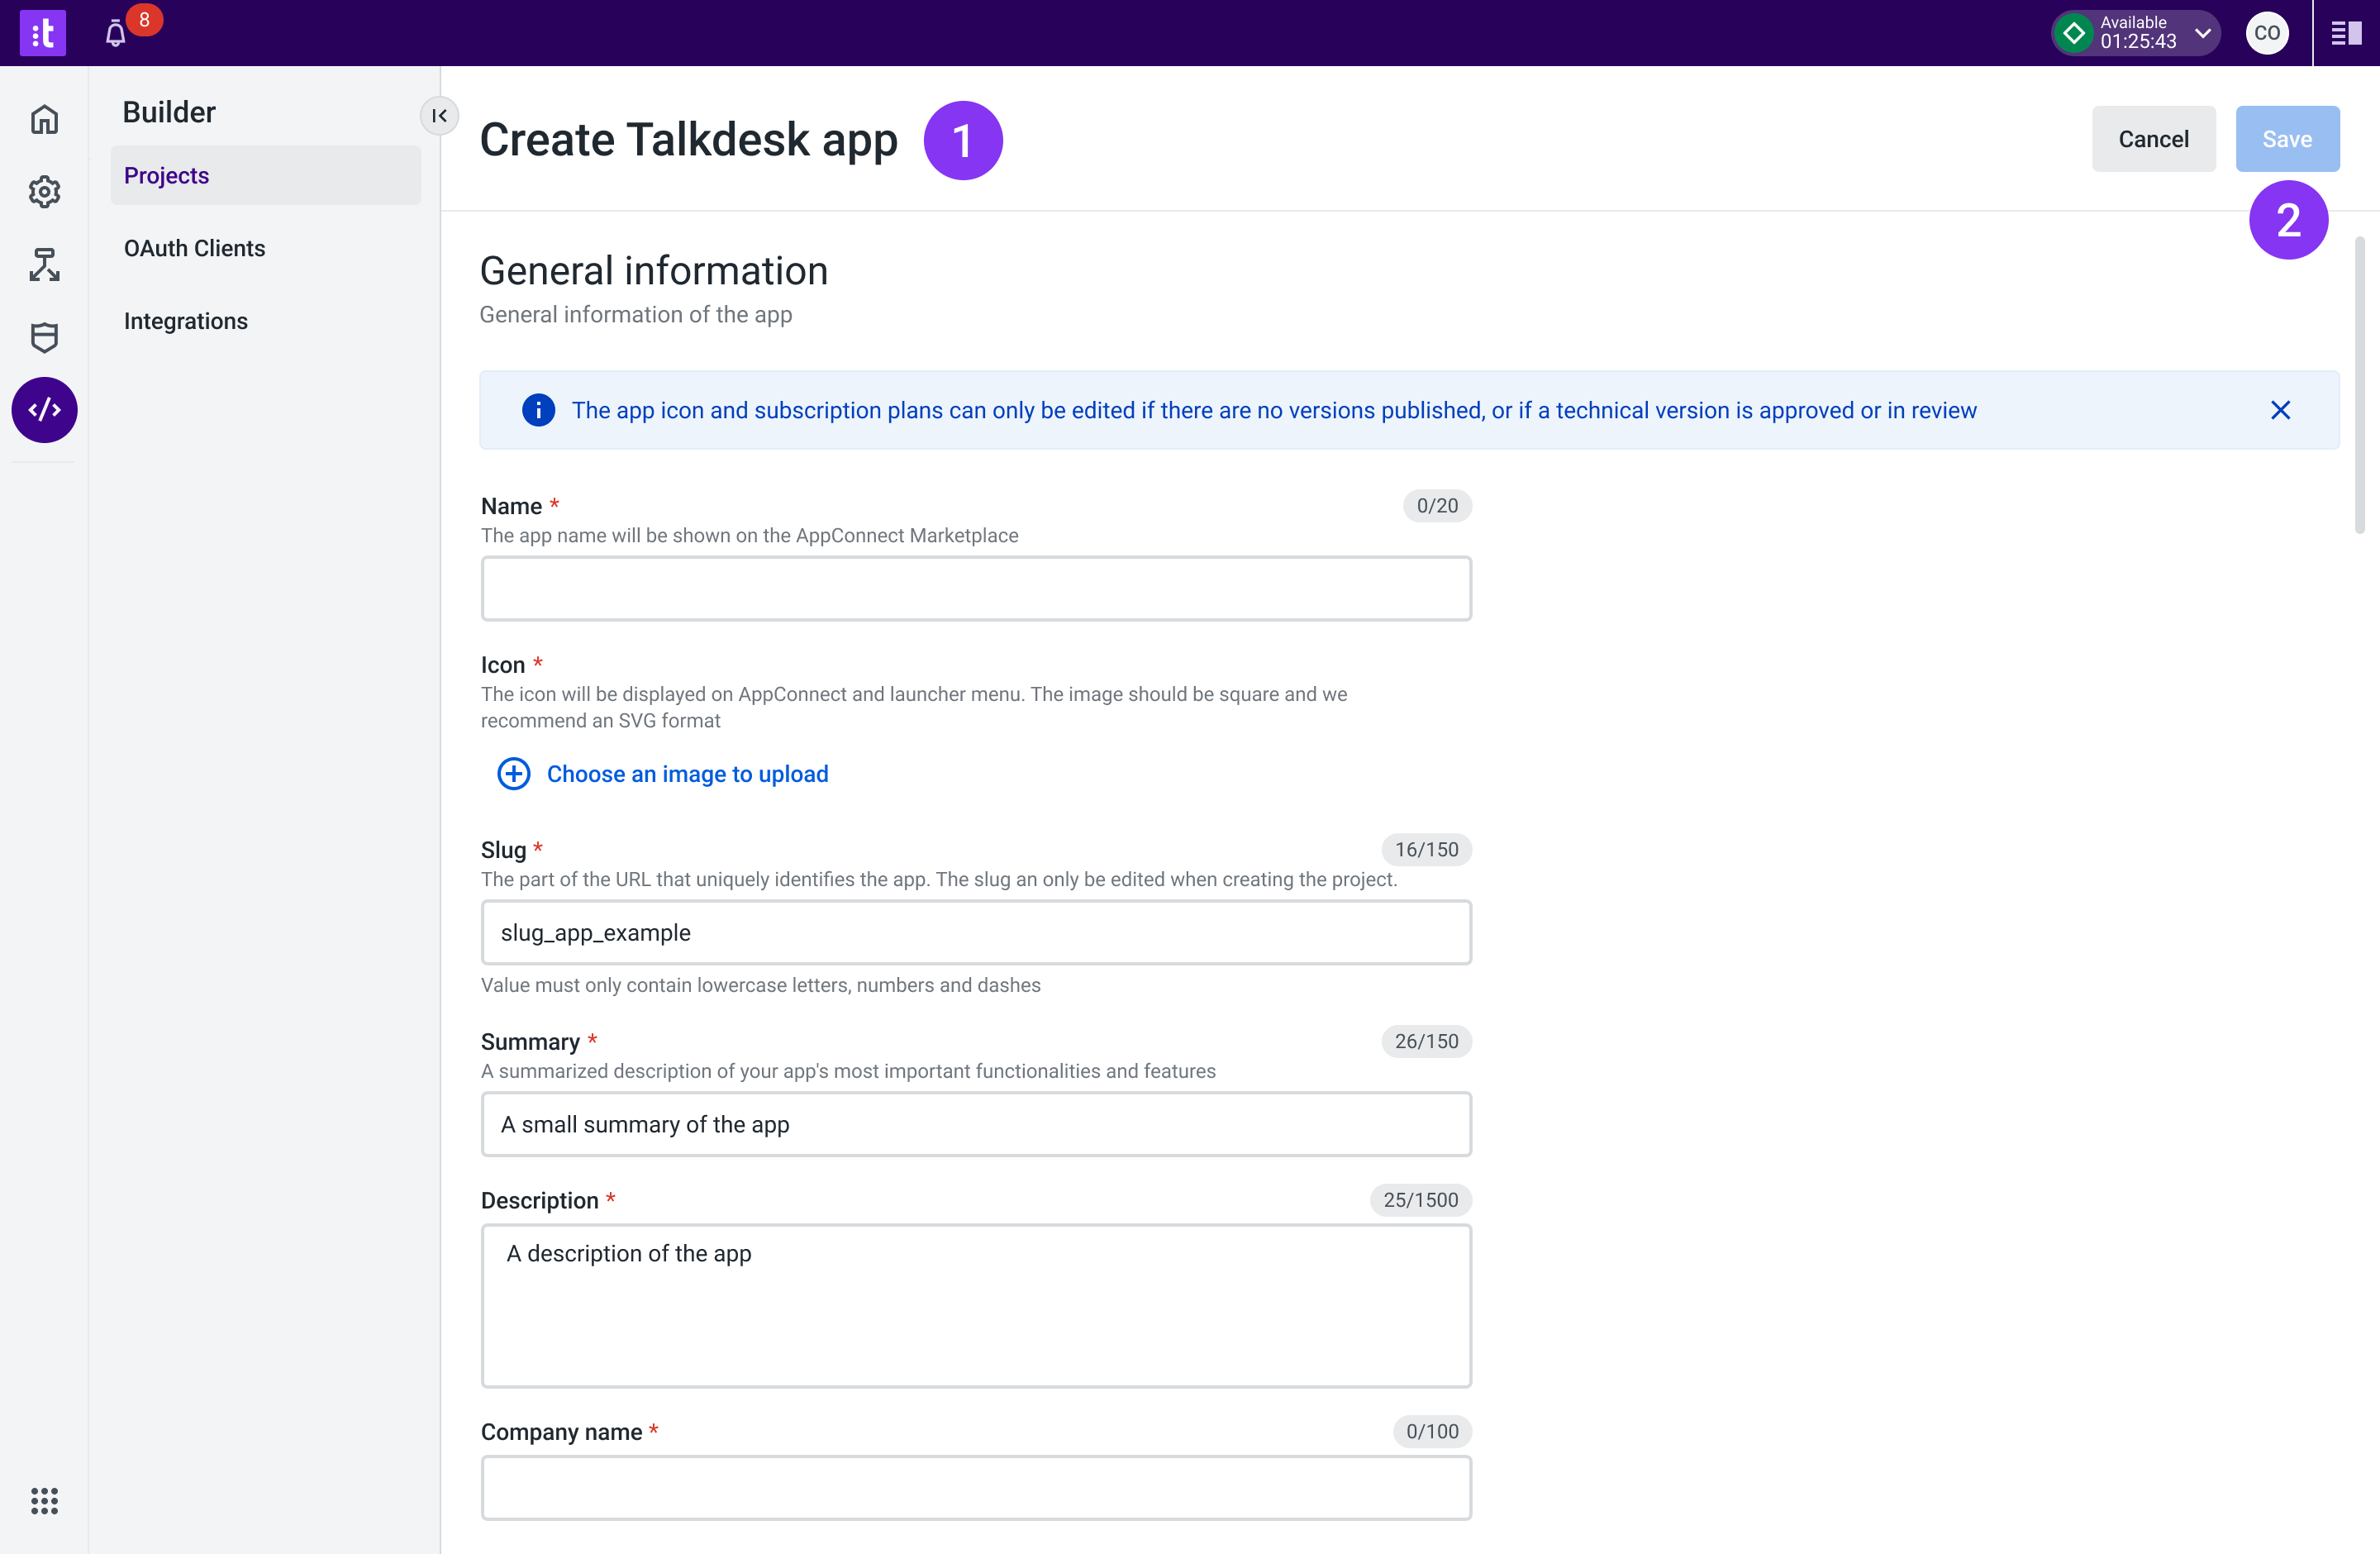2380x1554 pixels.
Task: Select OAuth Clients menu item
Action: [195, 248]
